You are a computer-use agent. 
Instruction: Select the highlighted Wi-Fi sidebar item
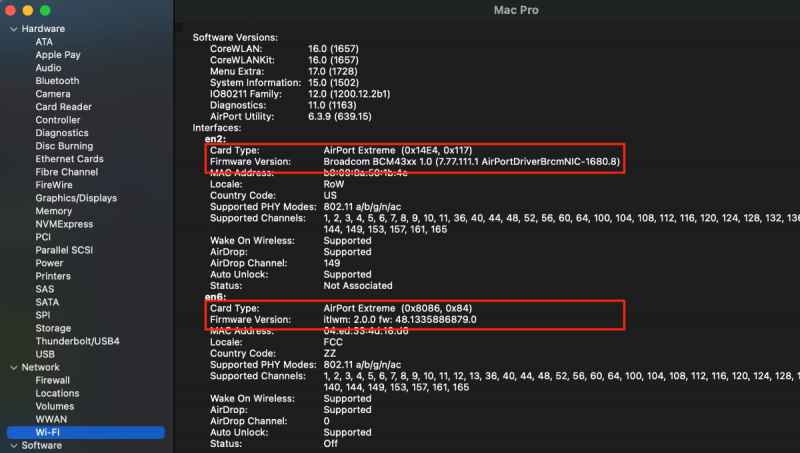[48, 432]
